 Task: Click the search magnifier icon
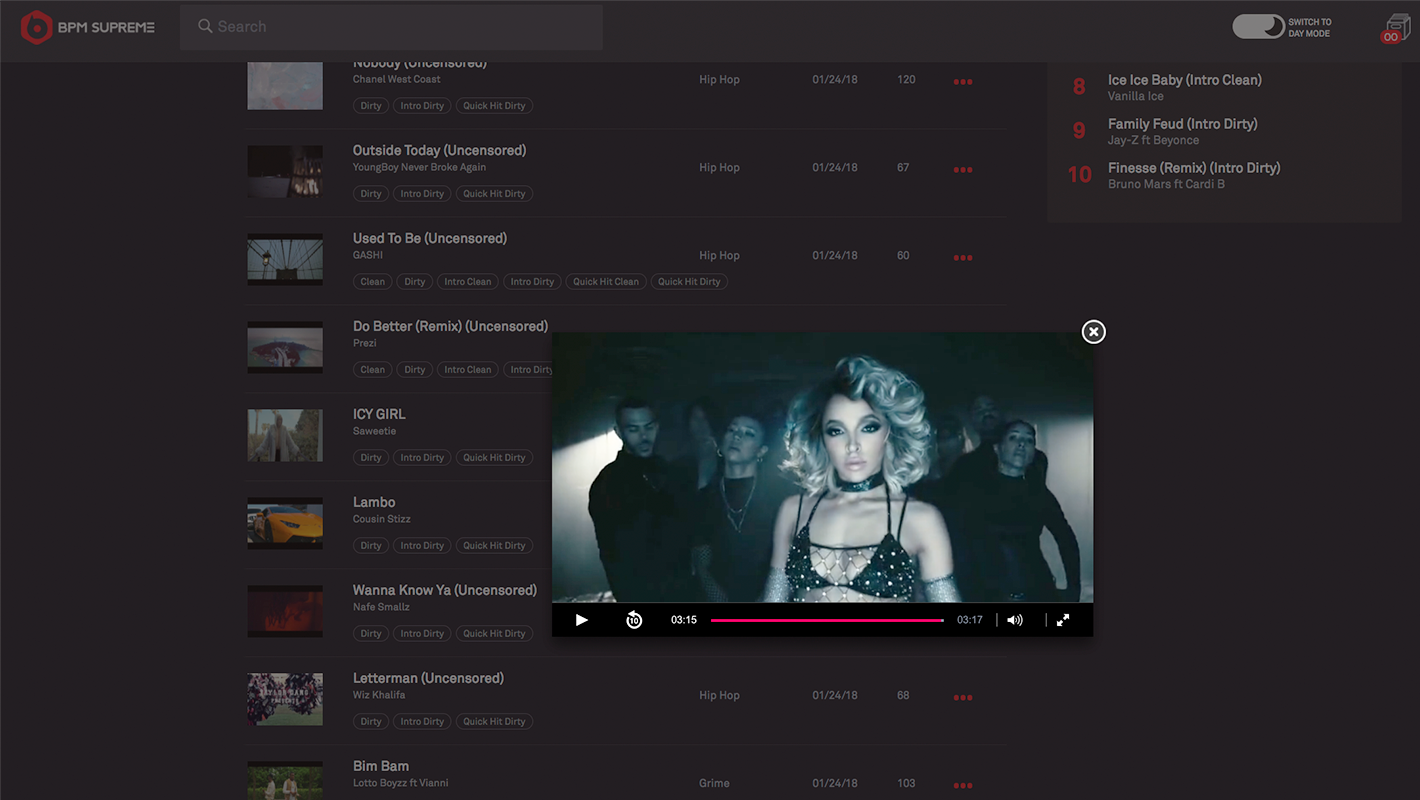click(x=205, y=27)
